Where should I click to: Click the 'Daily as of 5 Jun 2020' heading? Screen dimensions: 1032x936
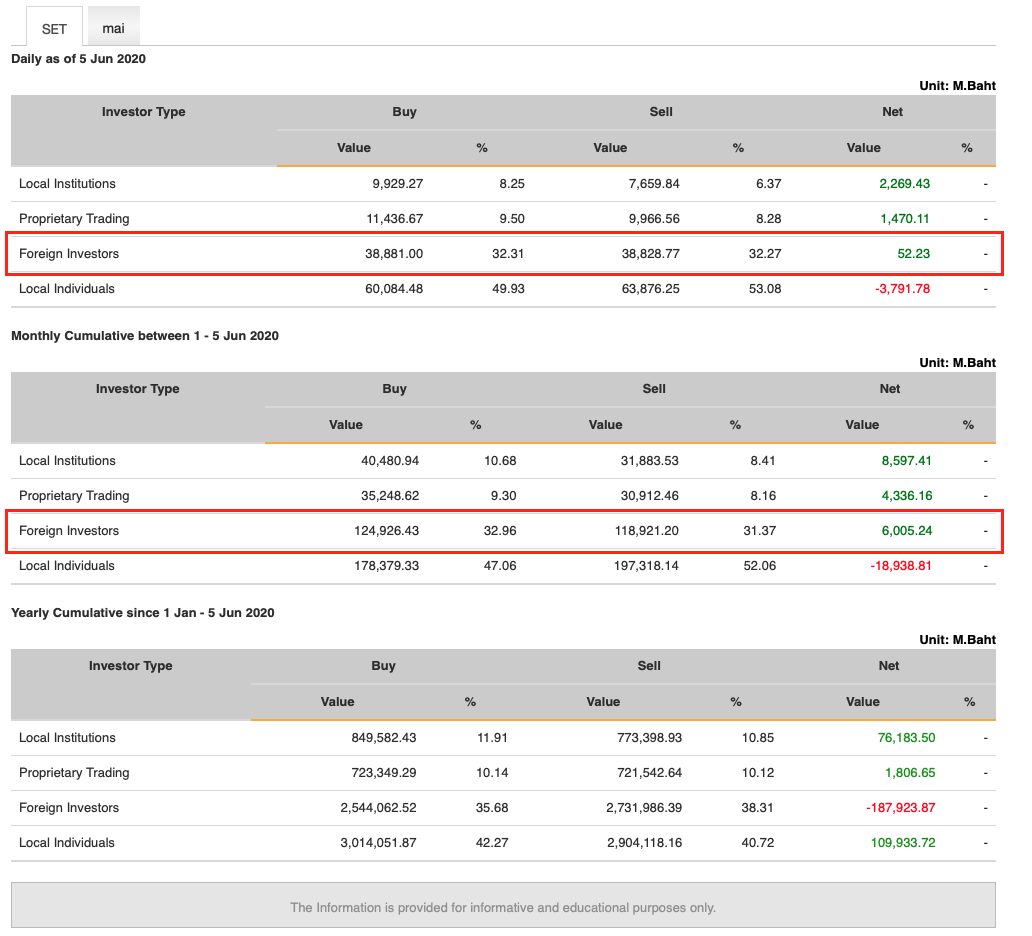(x=78, y=59)
